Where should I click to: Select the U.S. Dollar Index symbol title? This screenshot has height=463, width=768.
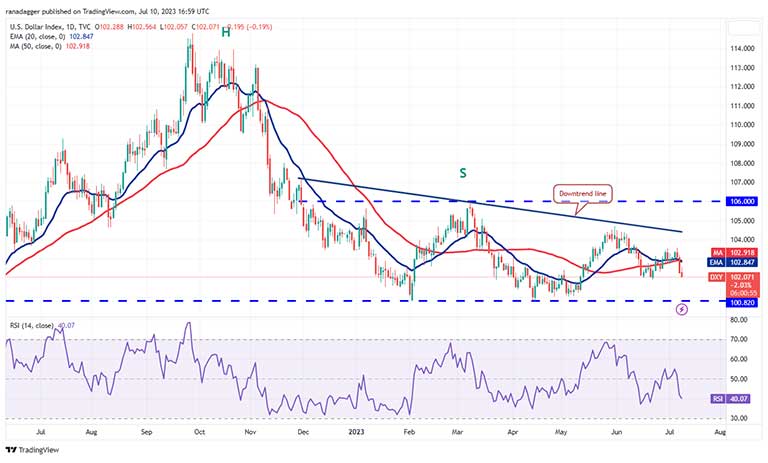coord(51,27)
